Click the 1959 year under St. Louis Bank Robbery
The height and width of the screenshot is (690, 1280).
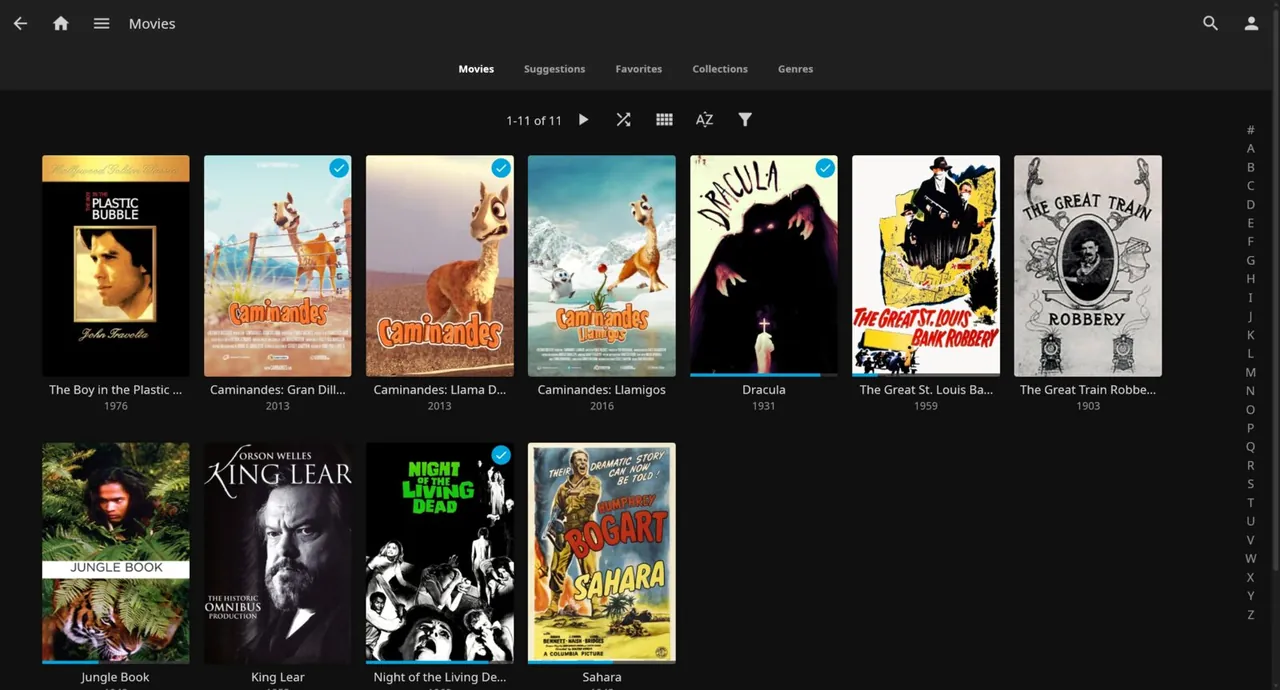pos(926,406)
